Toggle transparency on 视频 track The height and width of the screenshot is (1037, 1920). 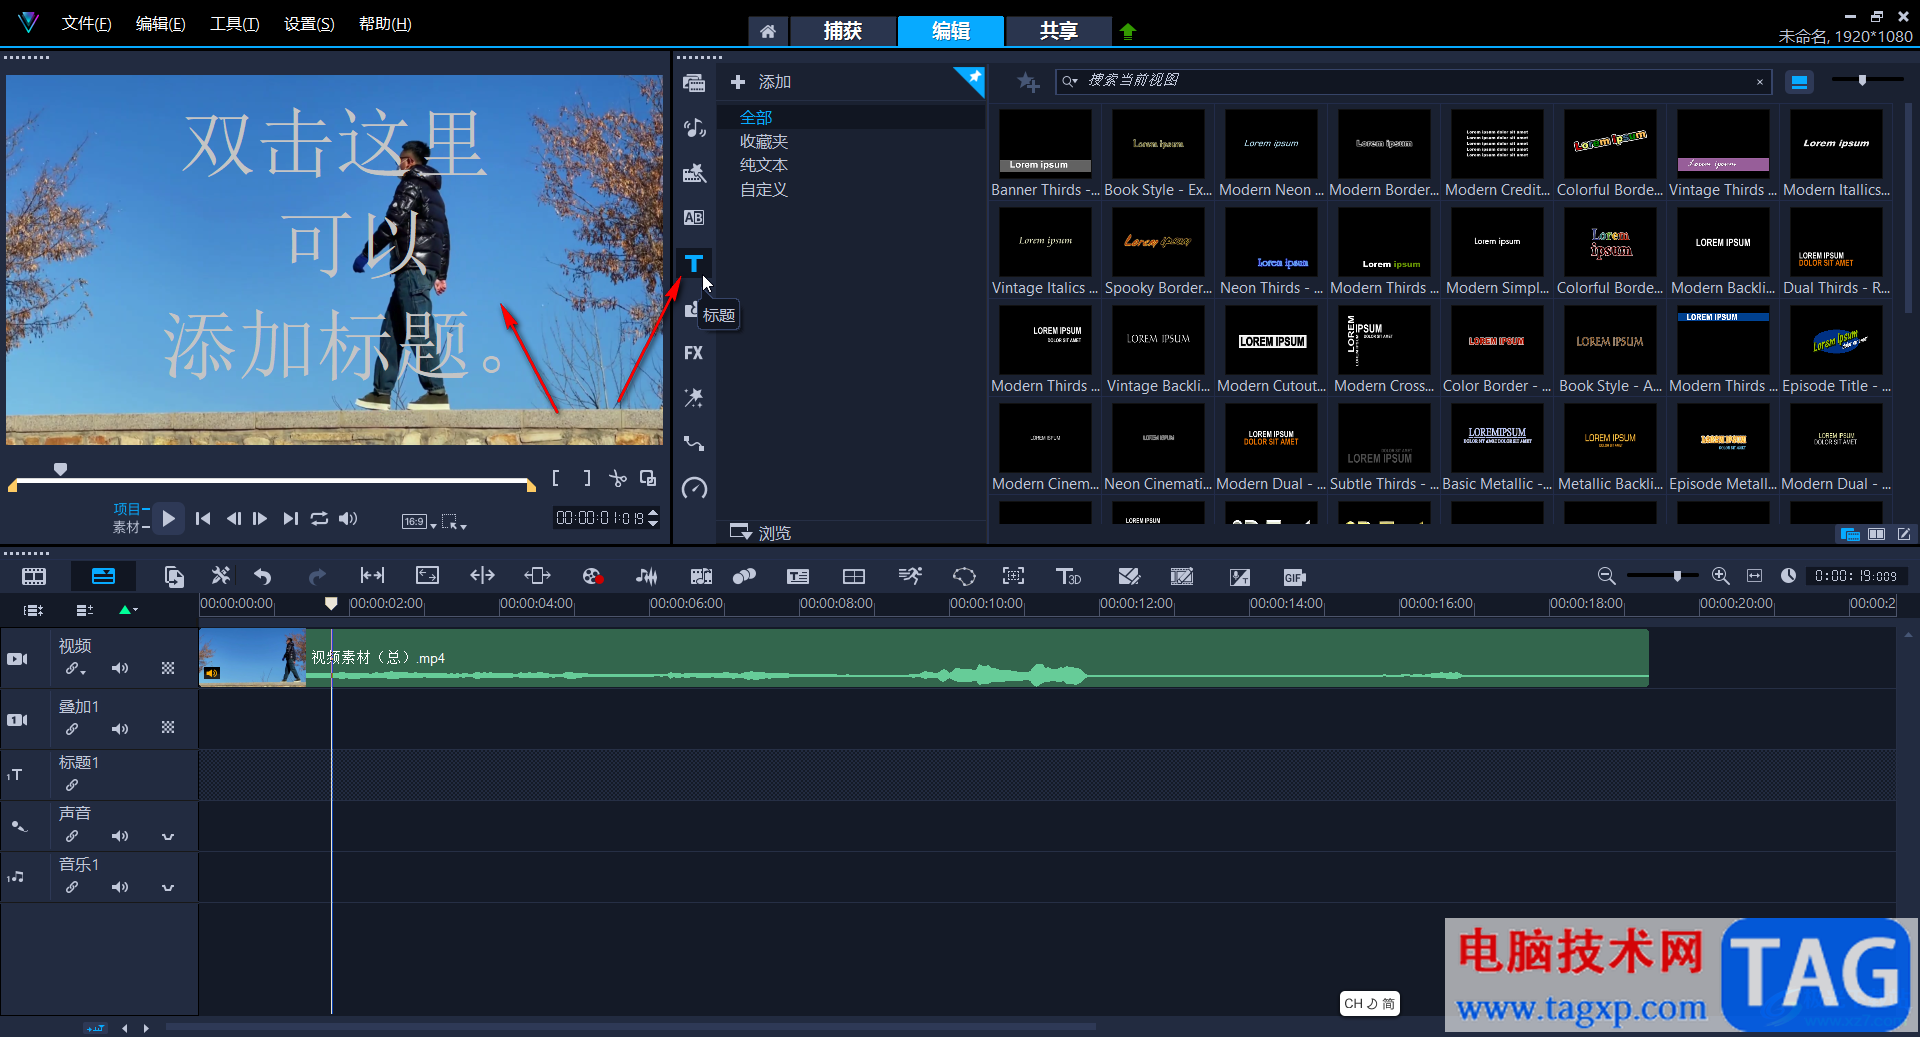click(x=168, y=668)
